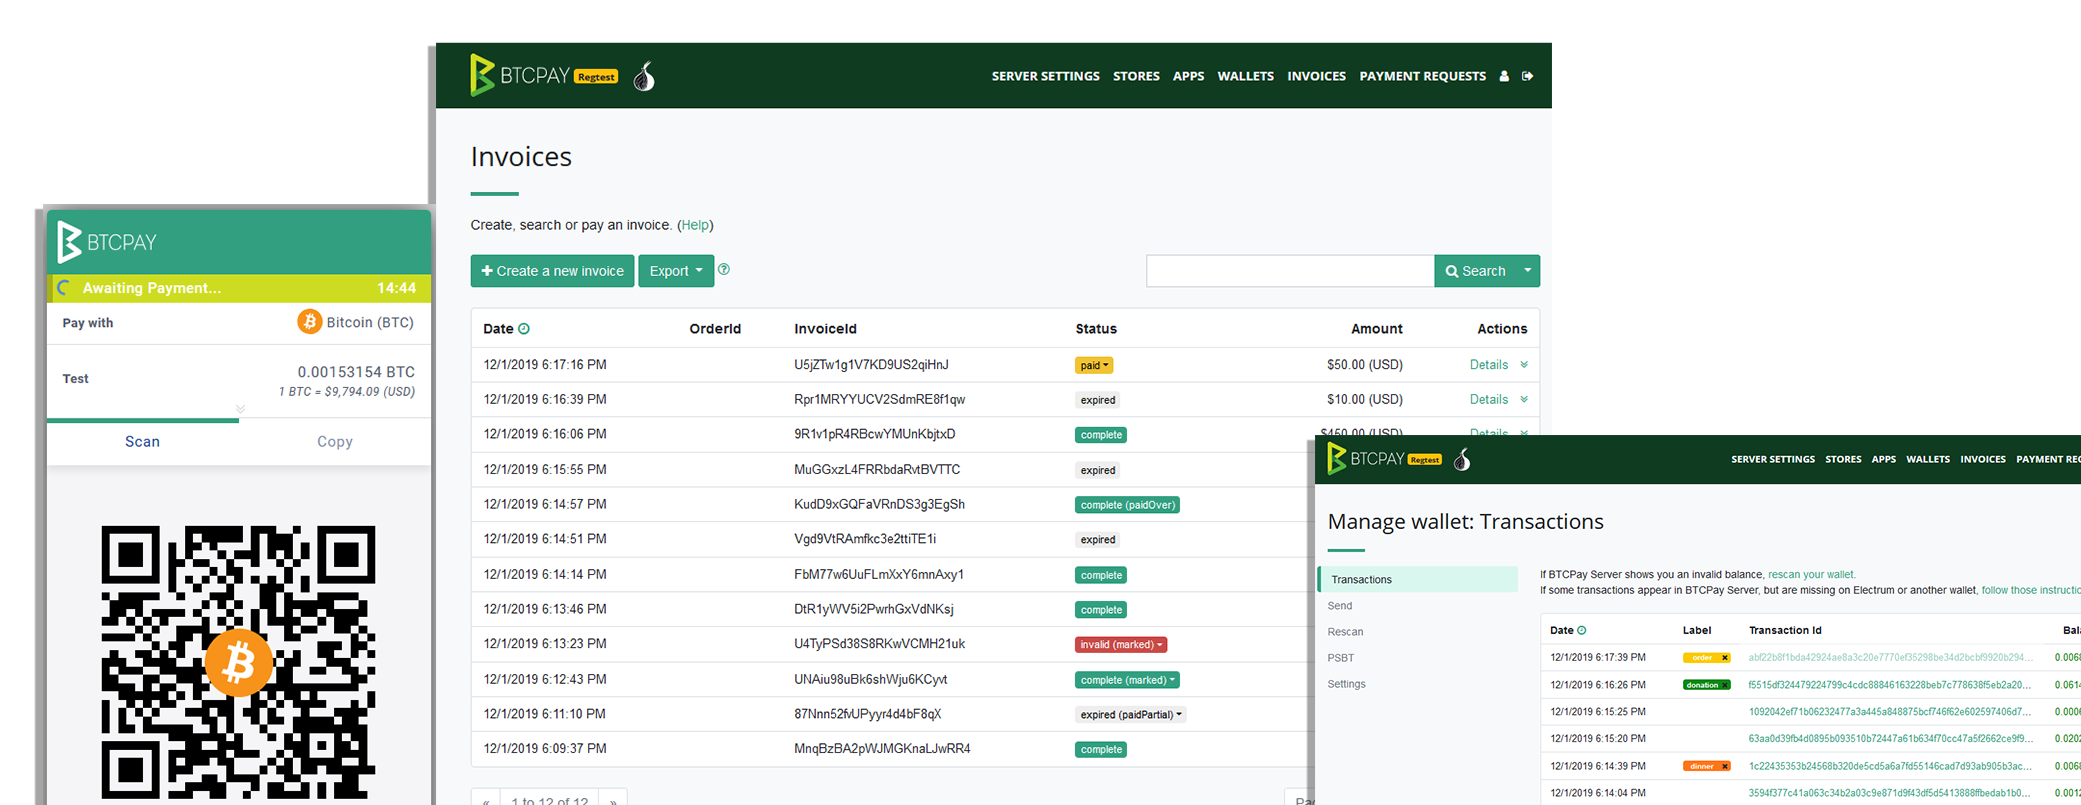
Task: Click invoice ID U5jZTw1g1V7KD9US2qiHnJ
Action: [x=871, y=365]
